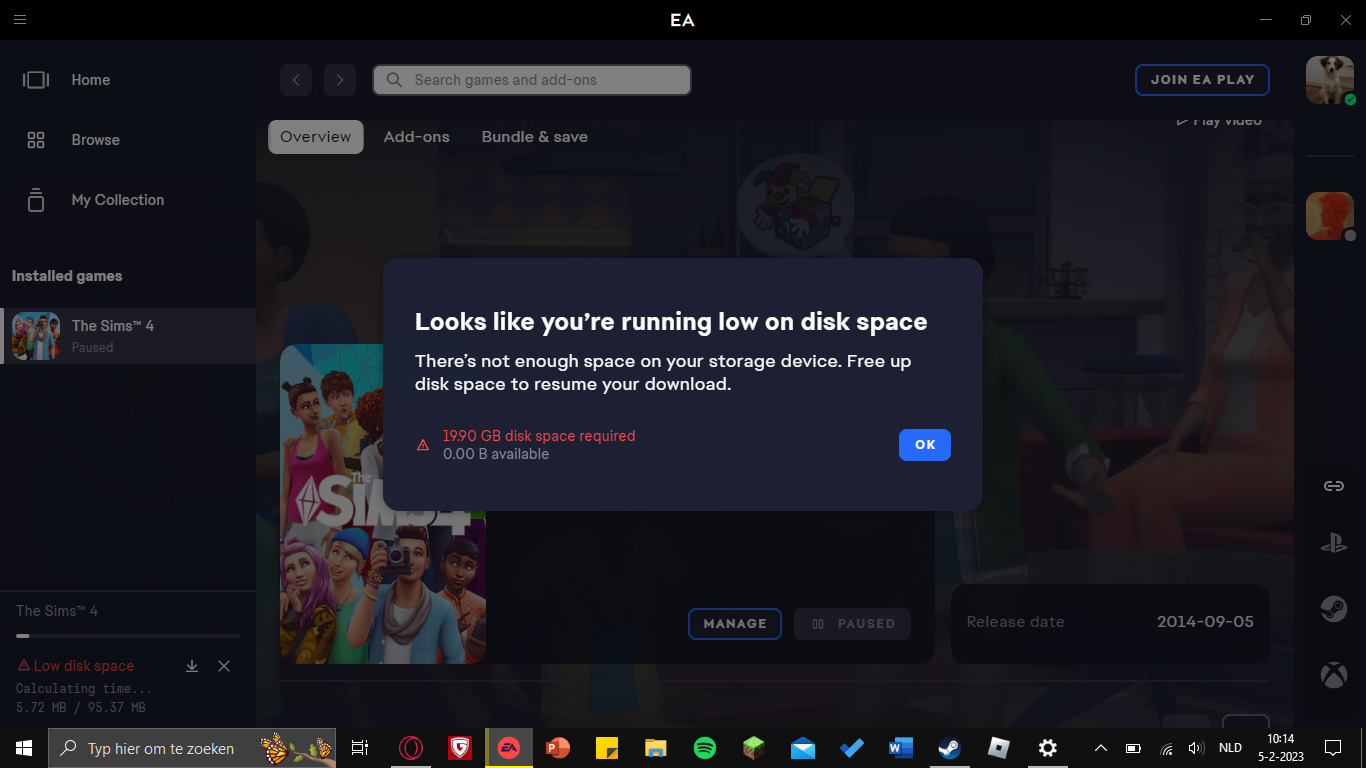Open Steam from the taskbar

point(950,748)
